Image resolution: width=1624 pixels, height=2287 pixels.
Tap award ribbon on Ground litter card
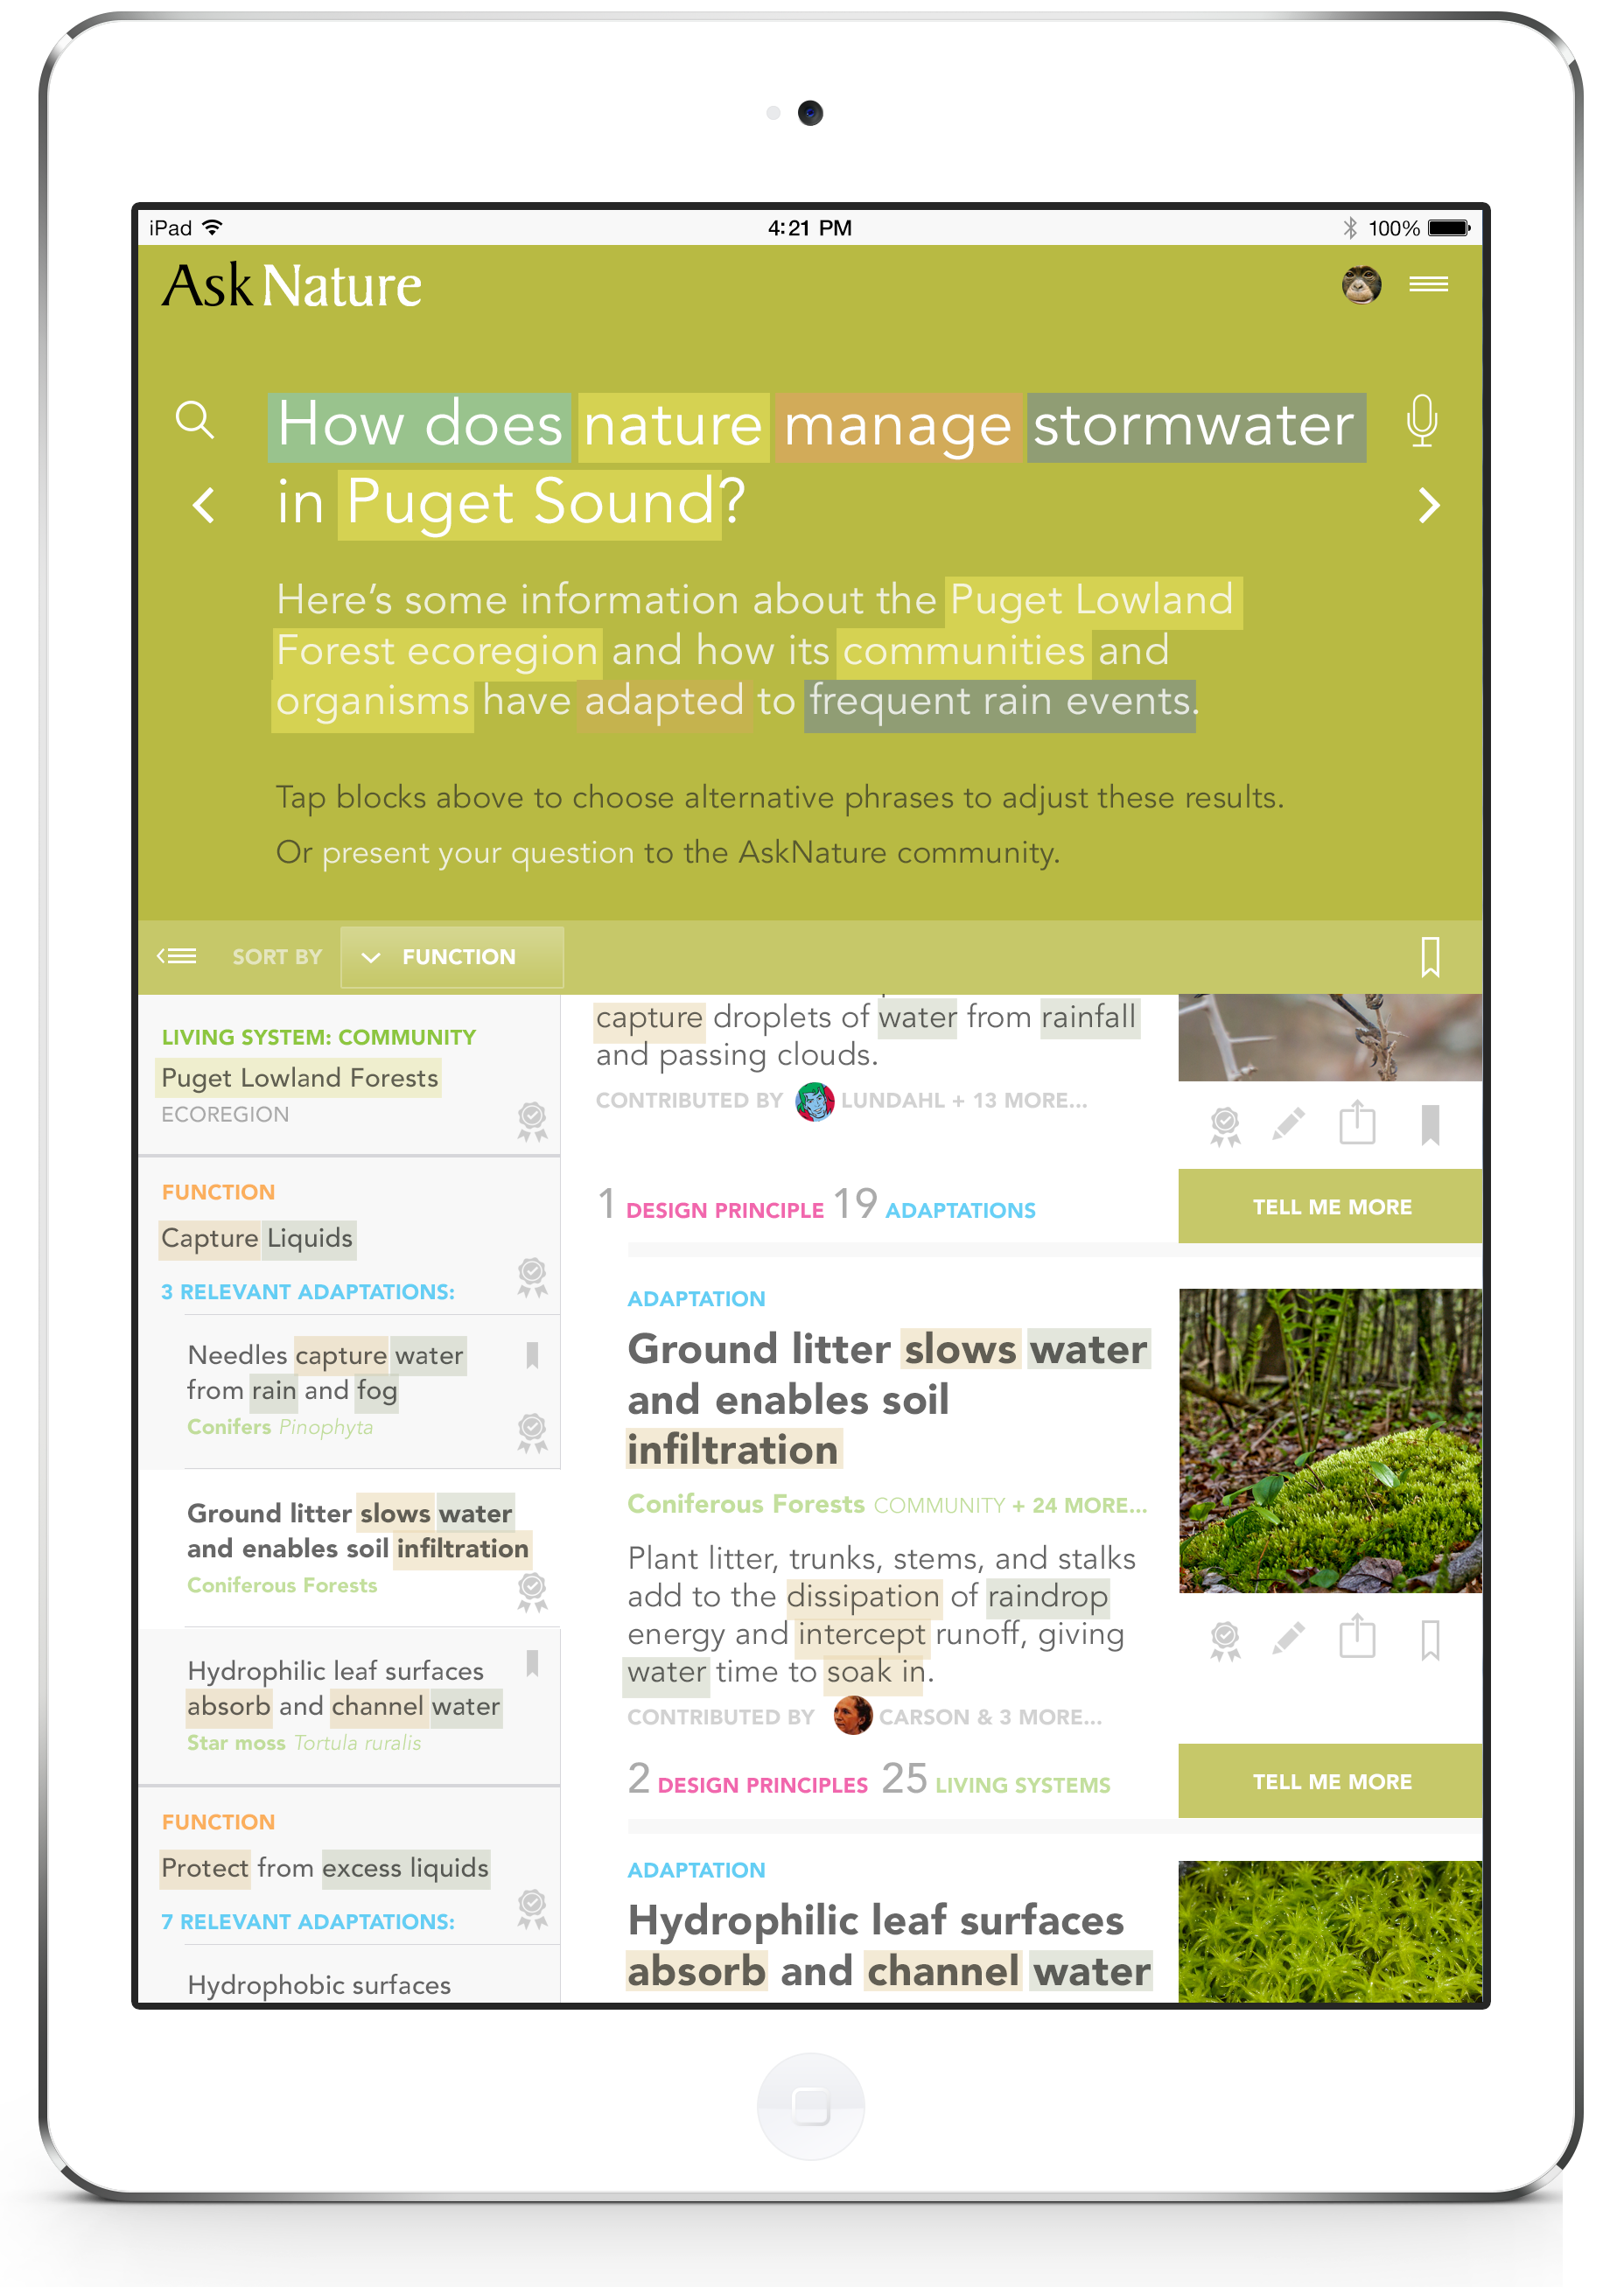[1225, 1641]
